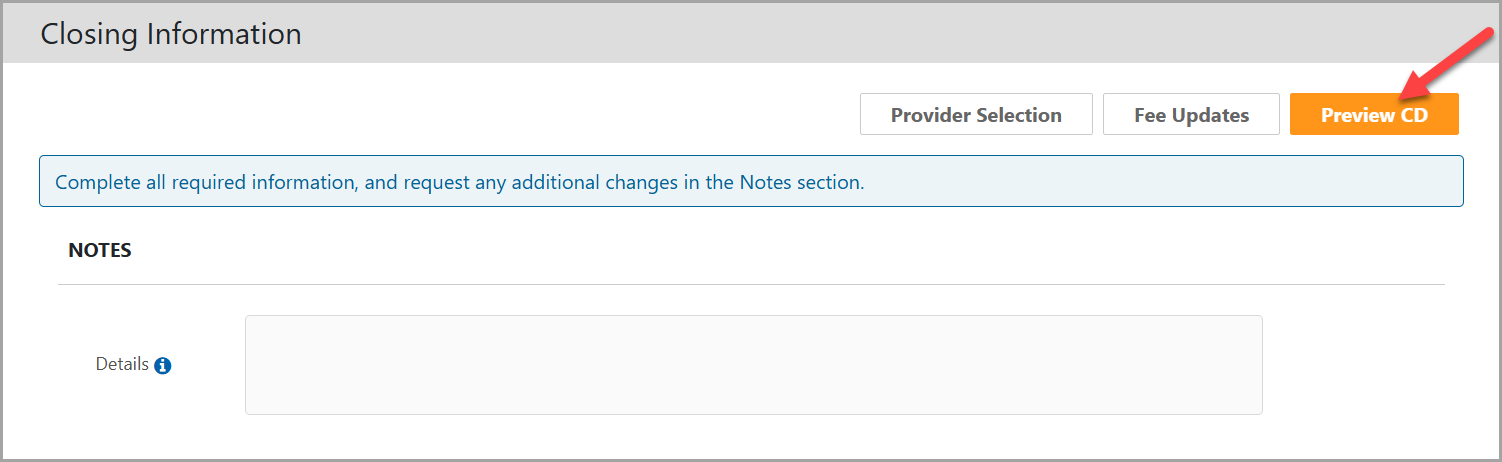Show the Details help tooltip icon
Image resolution: width=1502 pixels, height=462 pixels.
pos(163,366)
